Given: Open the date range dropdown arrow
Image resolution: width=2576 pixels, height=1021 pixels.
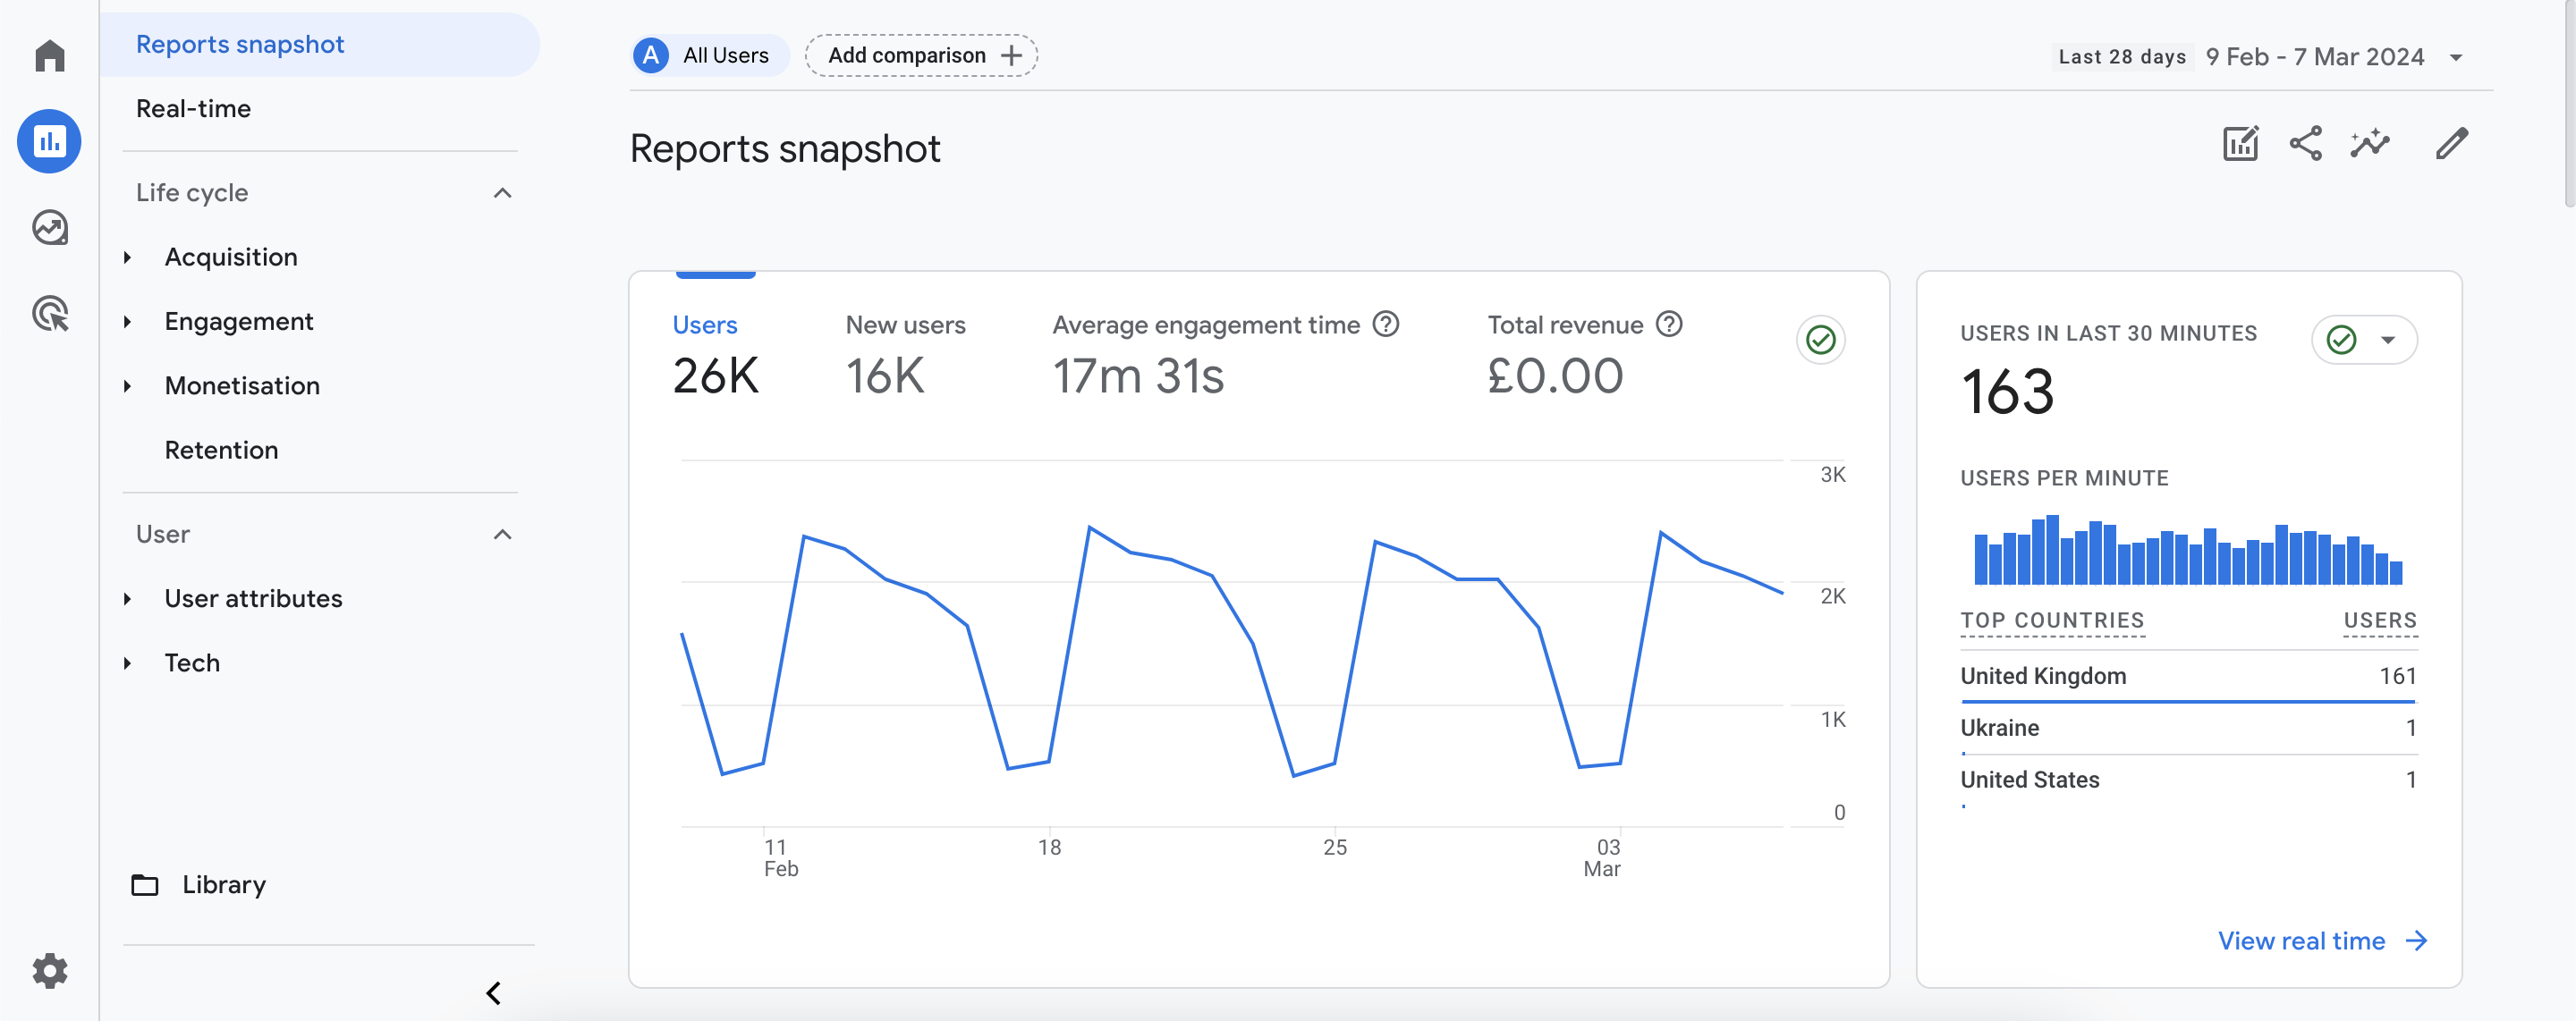Looking at the screenshot, I should (x=2455, y=58).
